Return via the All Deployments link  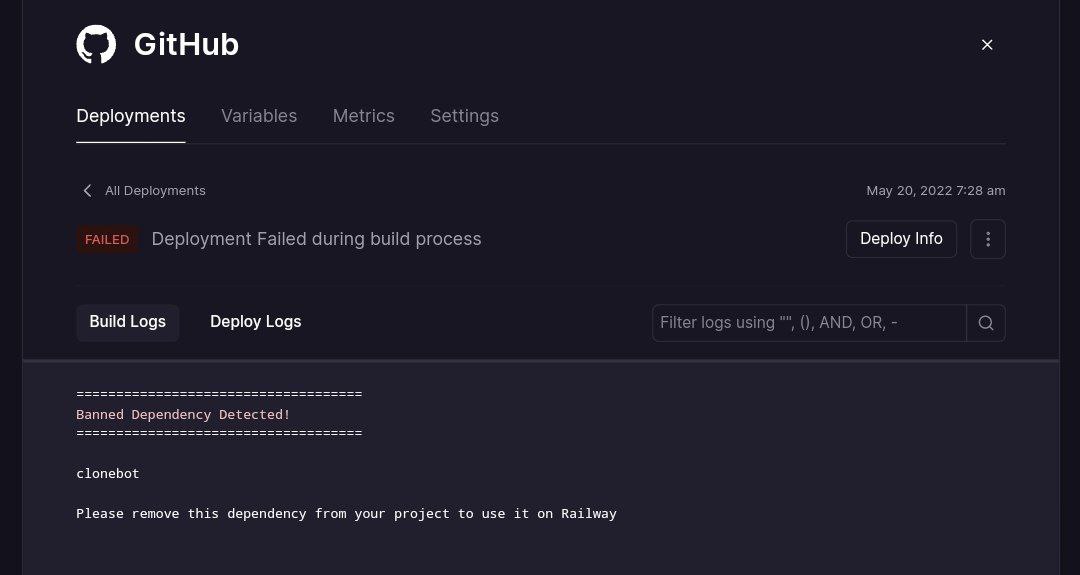pyautogui.click(x=155, y=191)
